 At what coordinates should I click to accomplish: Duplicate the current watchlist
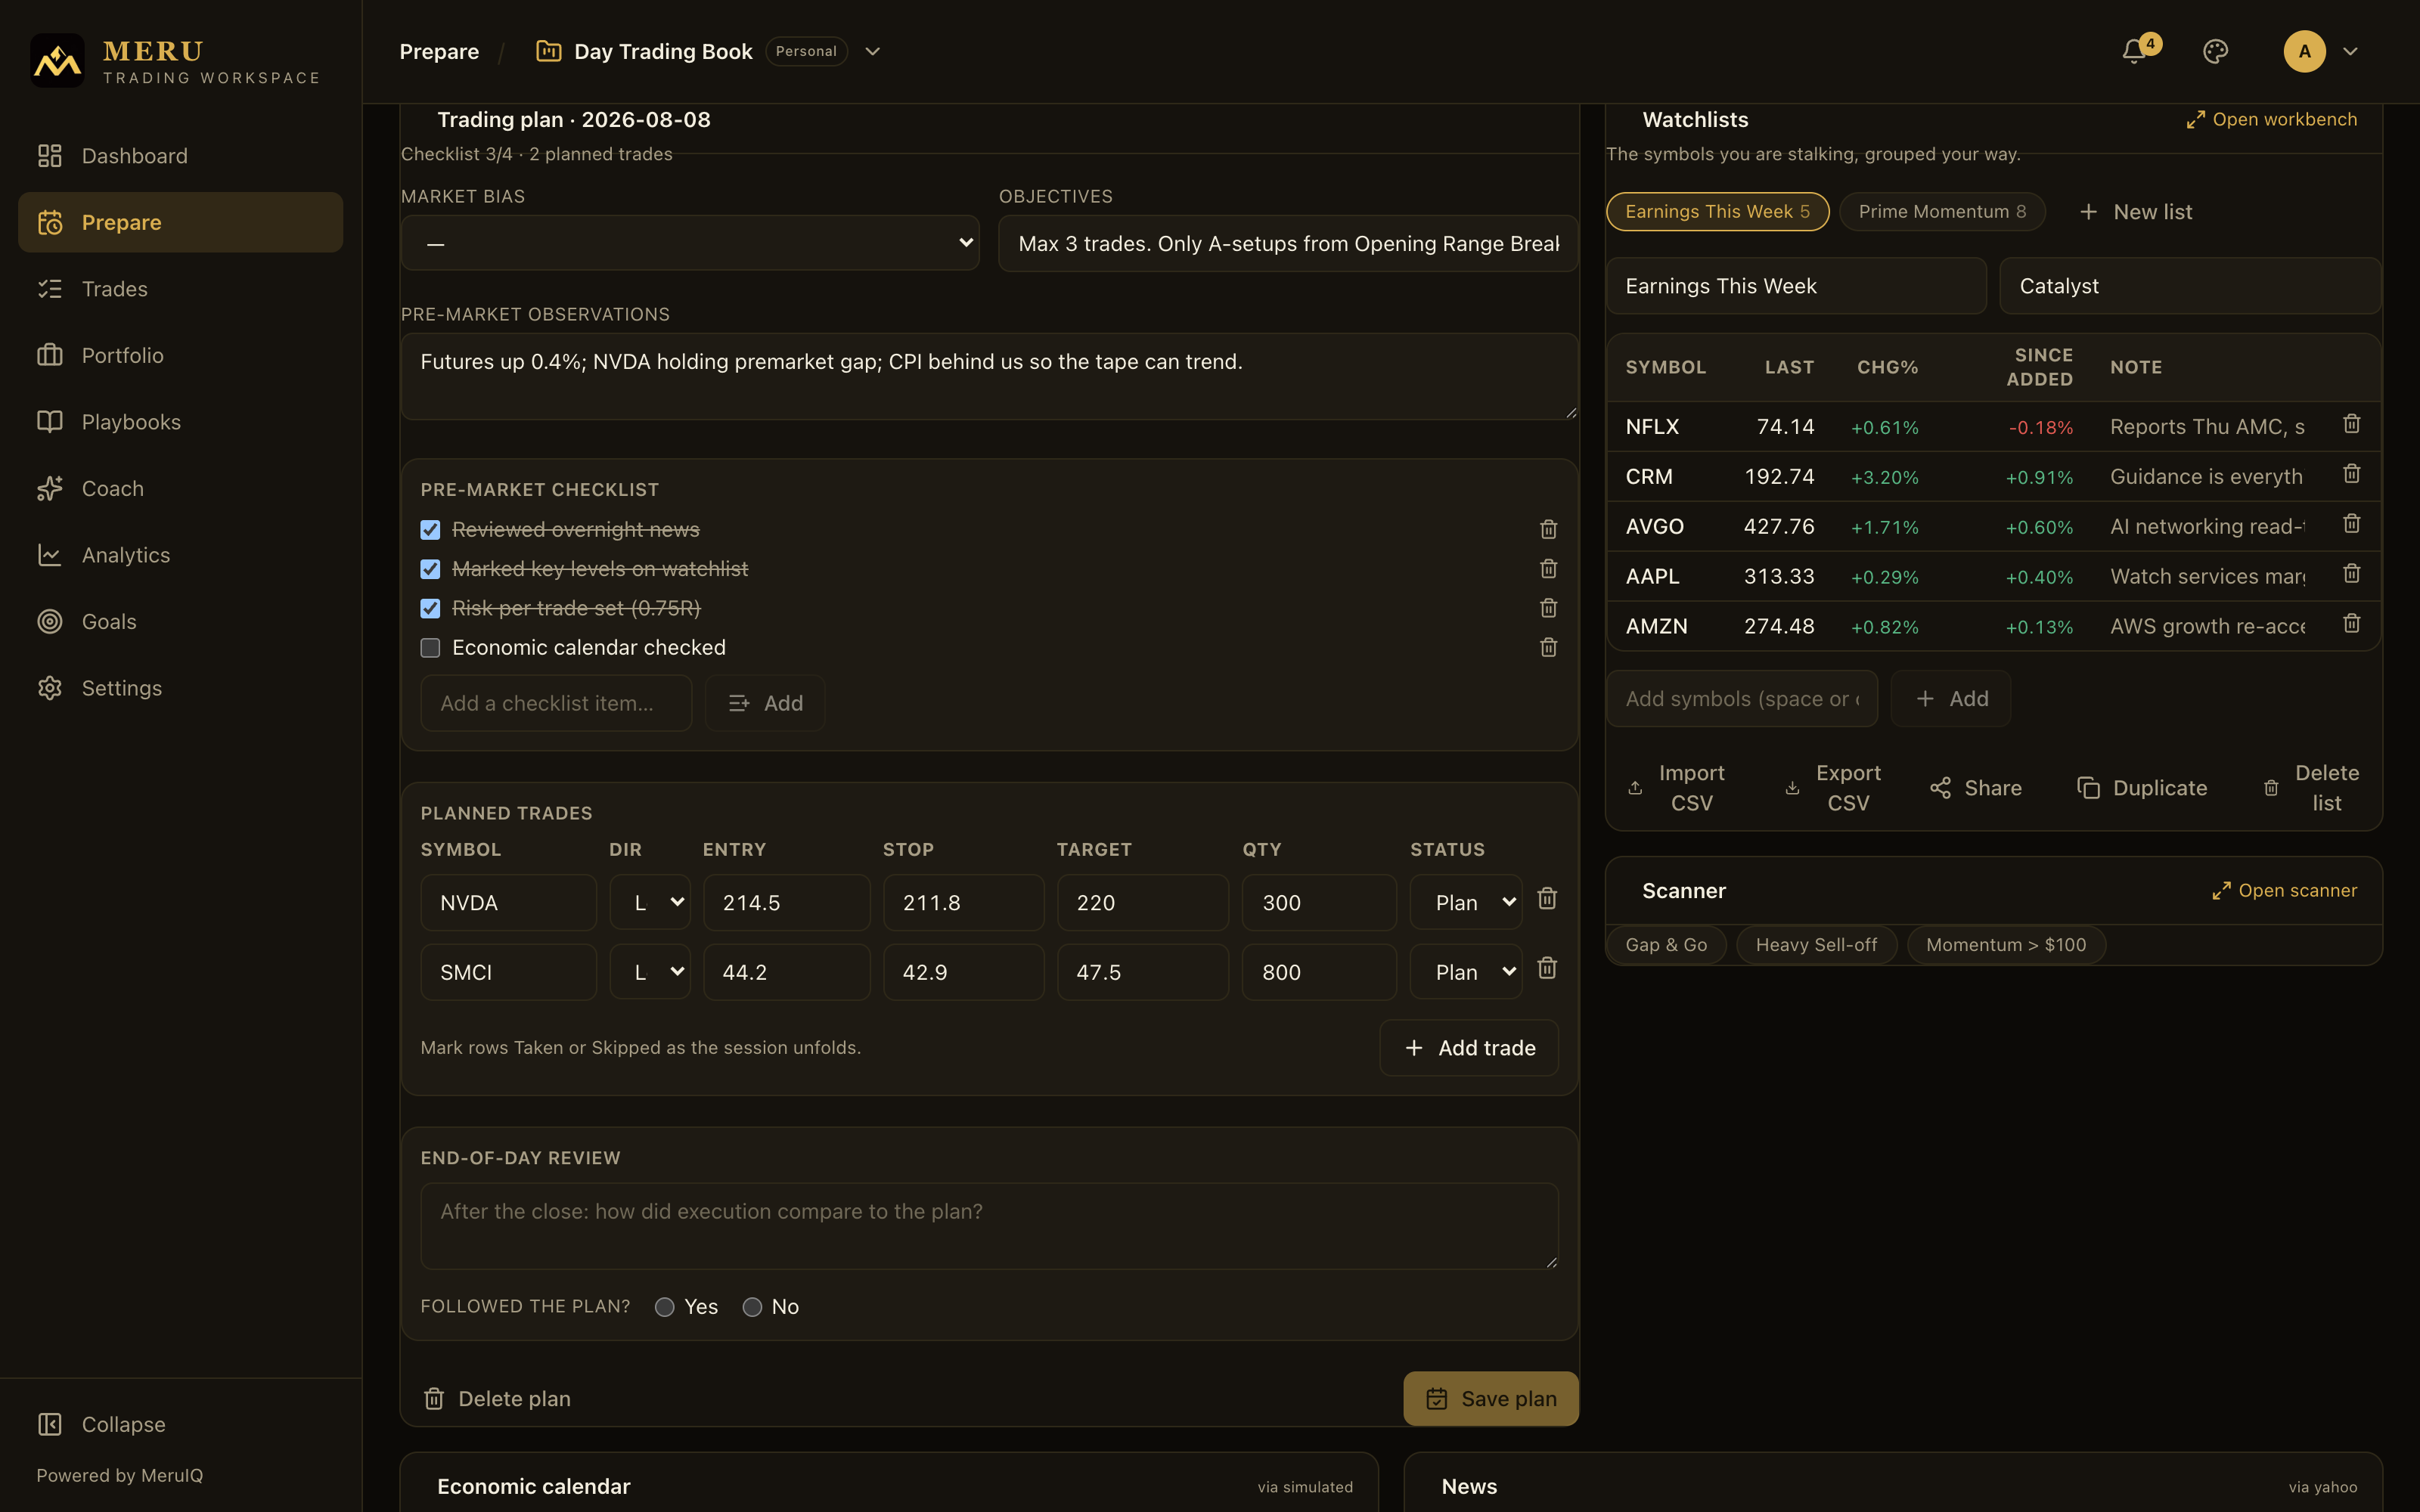pyautogui.click(x=2142, y=788)
